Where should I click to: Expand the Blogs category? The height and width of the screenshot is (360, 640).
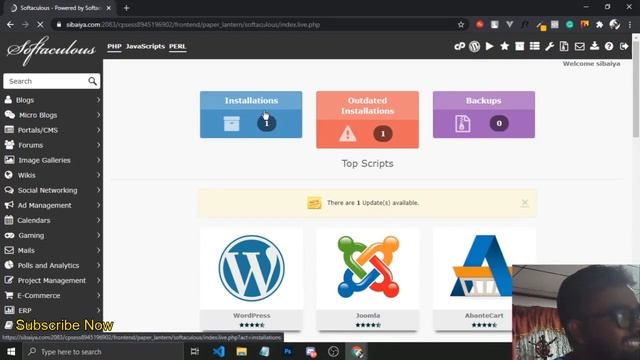51,100
